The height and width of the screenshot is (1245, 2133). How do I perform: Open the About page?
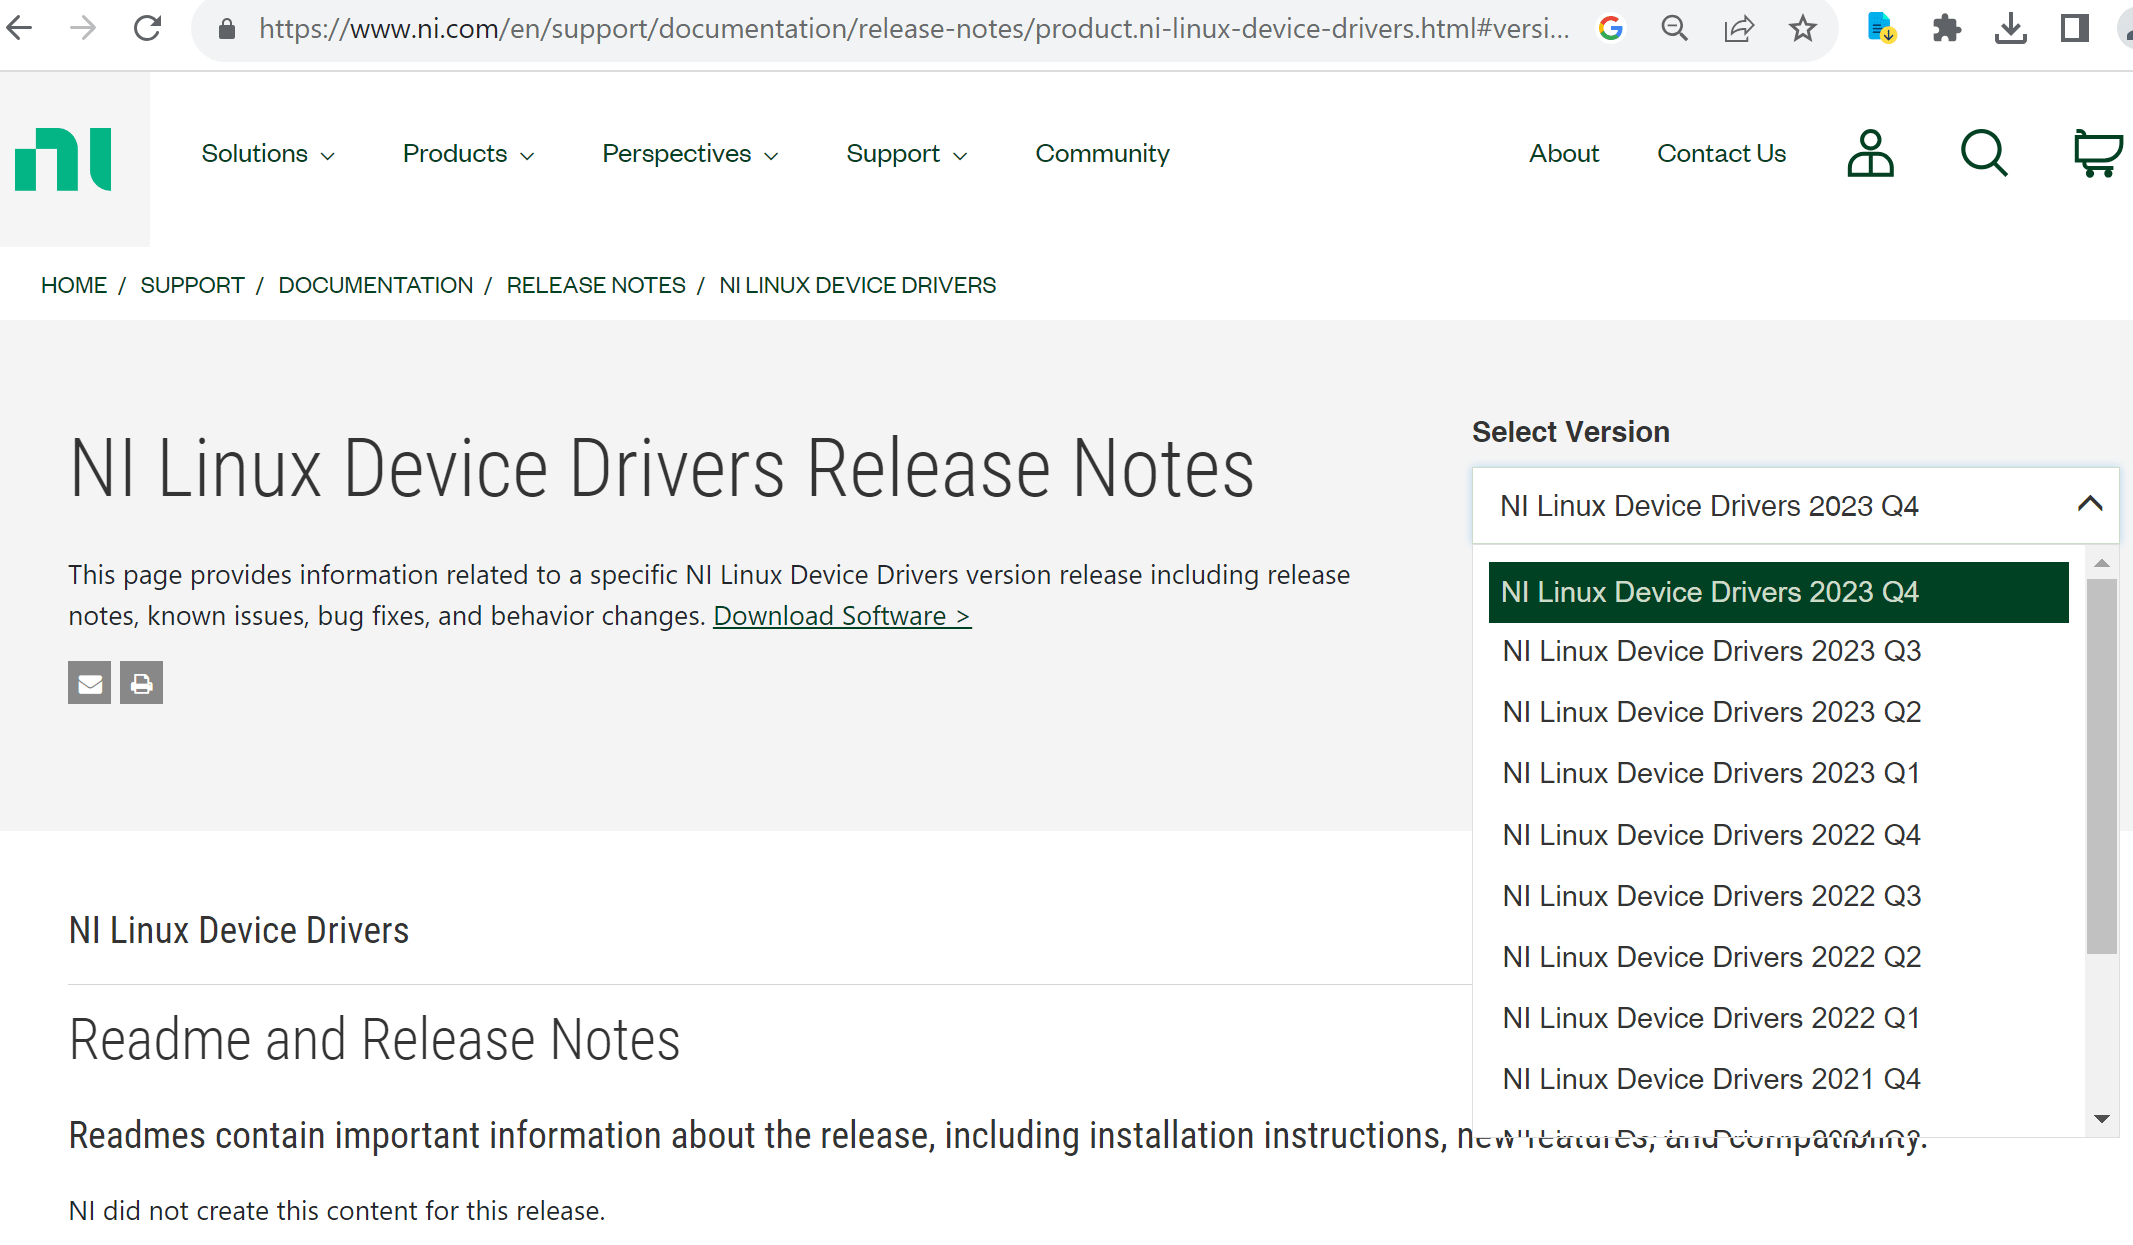(1564, 154)
